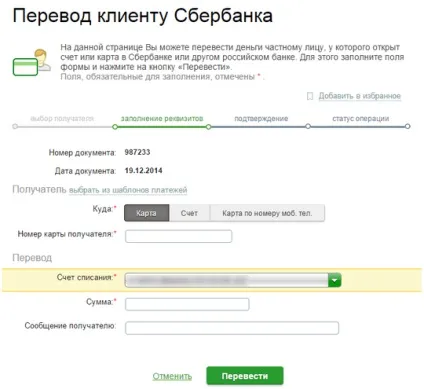Viewport: 424px width, 389px height.
Task: Focus the Сумма input field
Action: (x=187, y=304)
